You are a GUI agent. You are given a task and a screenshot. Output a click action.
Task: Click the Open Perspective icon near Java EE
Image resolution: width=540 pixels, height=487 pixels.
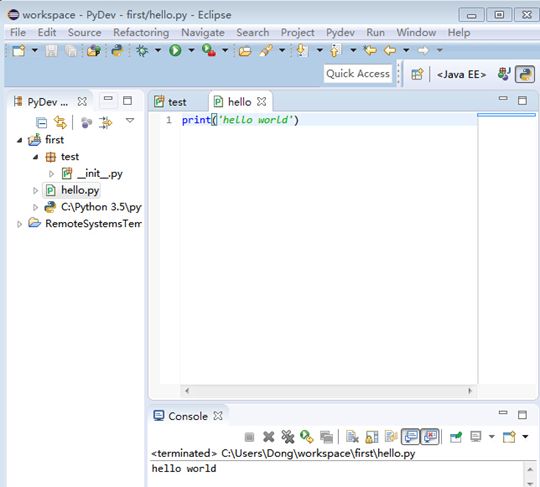pyautogui.click(x=417, y=74)
